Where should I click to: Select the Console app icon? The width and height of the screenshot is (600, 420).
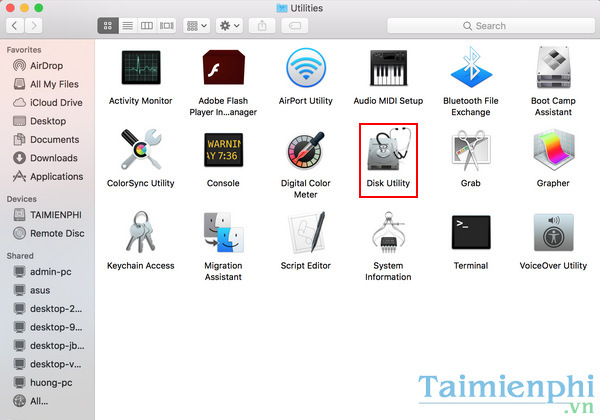coord(223,150)
